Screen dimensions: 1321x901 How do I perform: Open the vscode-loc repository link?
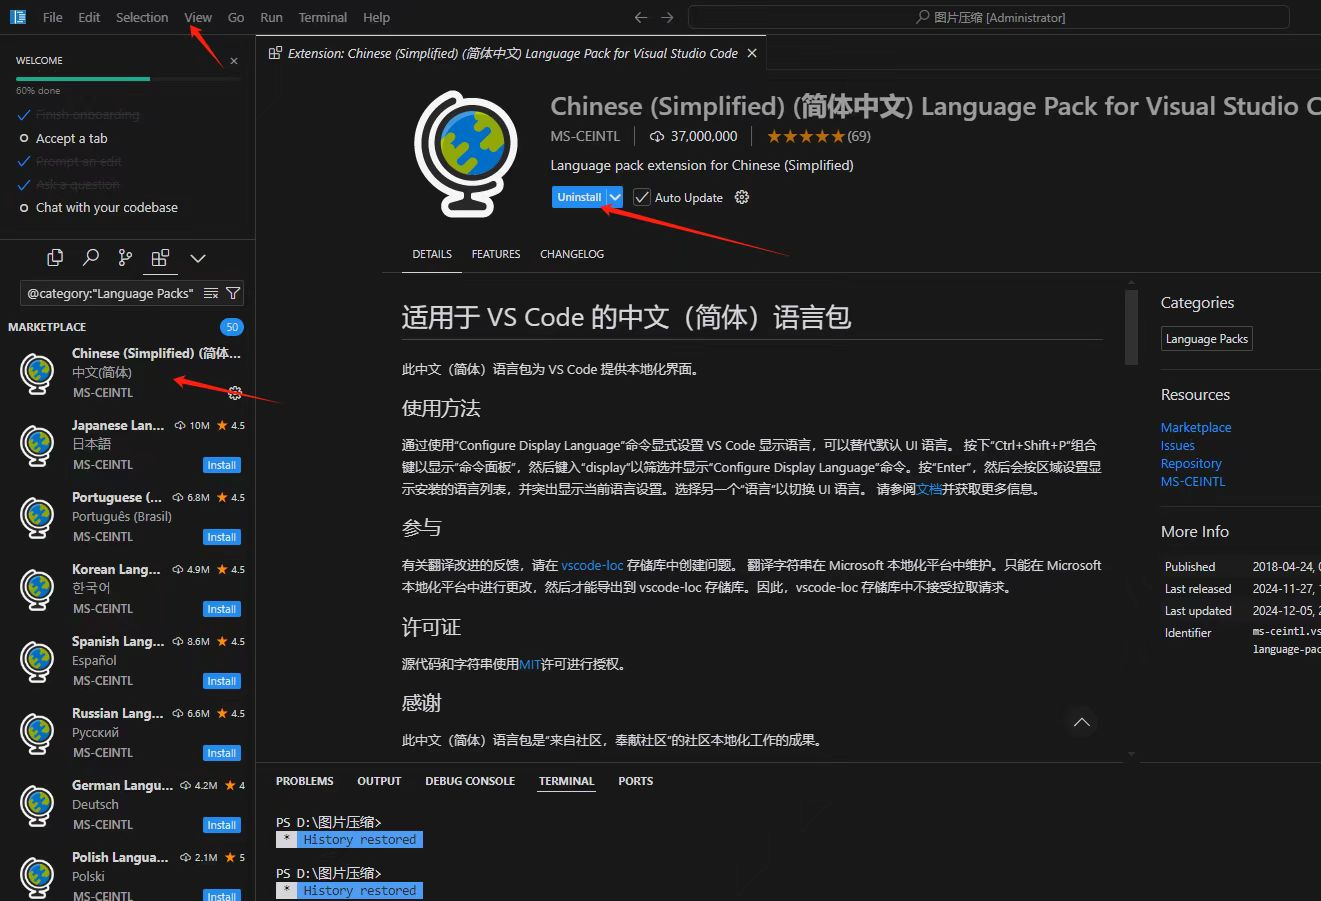[x=592, y=565]
